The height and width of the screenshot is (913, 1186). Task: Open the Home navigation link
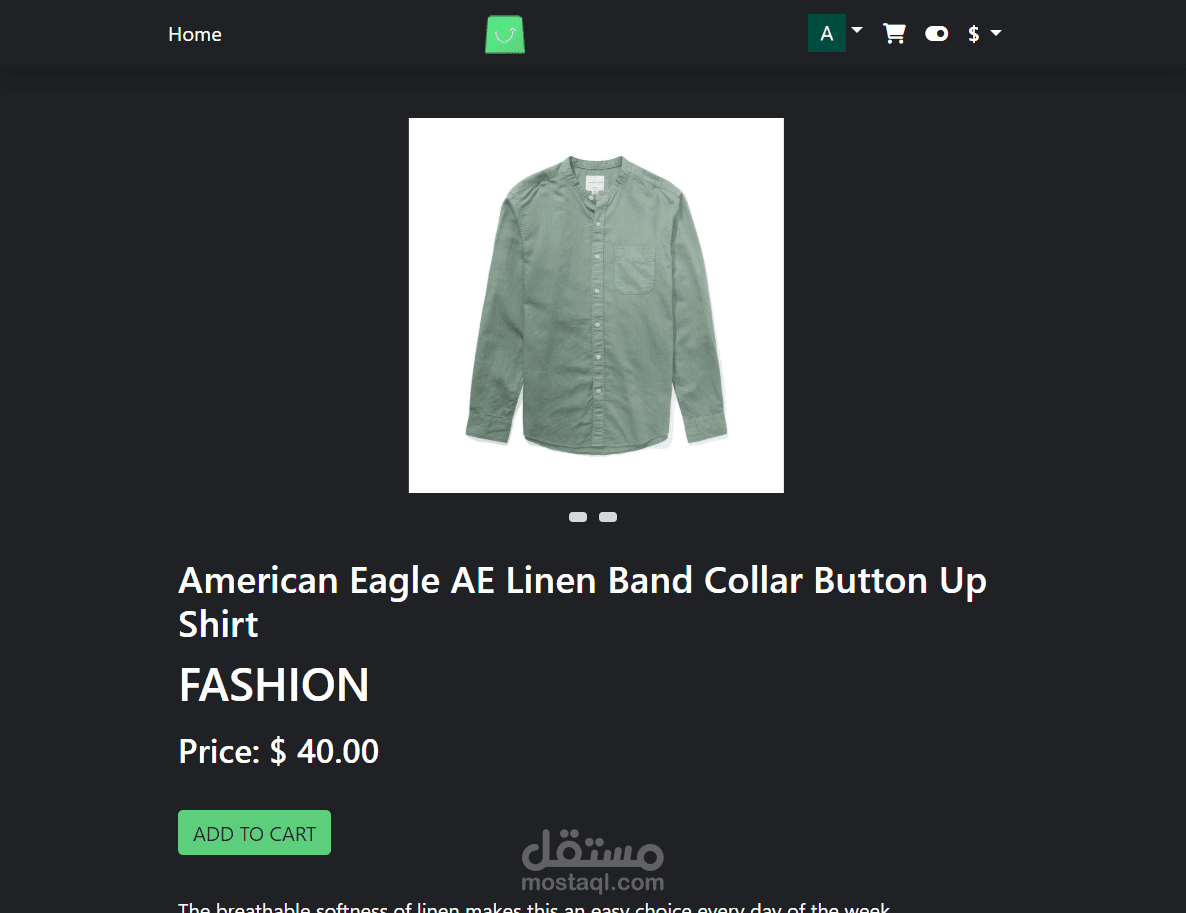[x=194, y=34]
